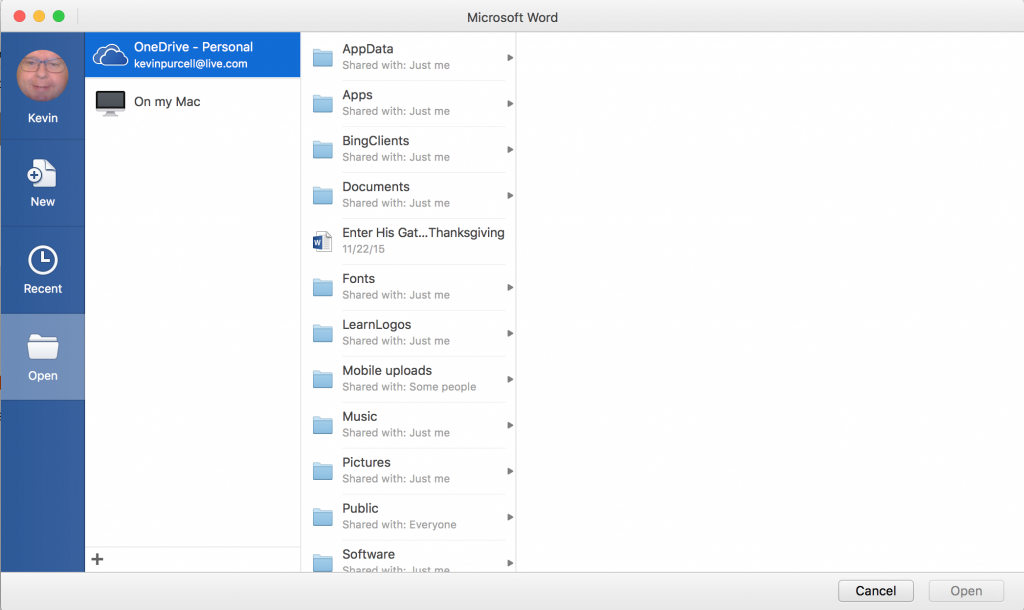Click Kevin's profile avatar picture
This screenshot has height=610, width=1024.
(42, 76)
